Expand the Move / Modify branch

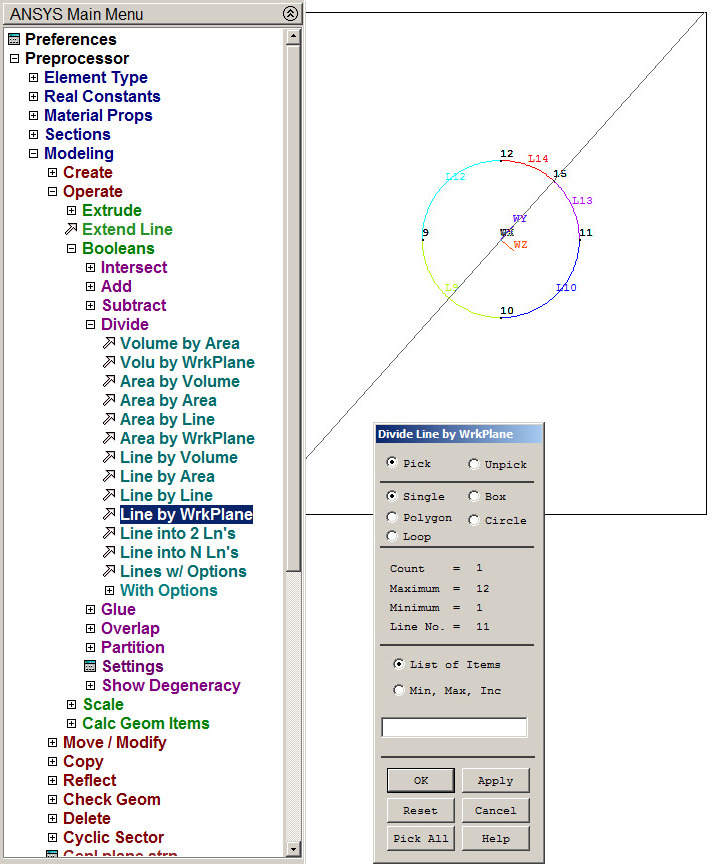52,742
